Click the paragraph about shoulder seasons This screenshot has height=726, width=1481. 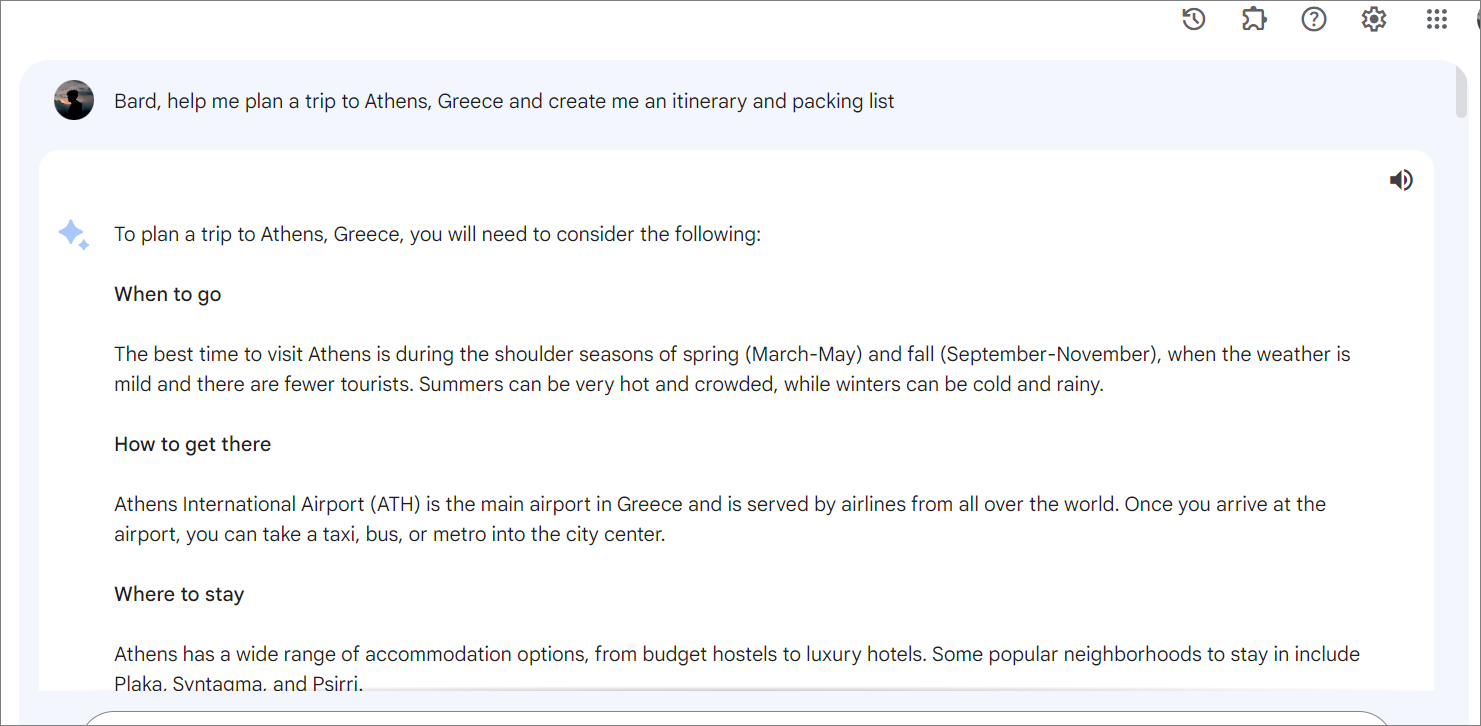[732, 369]
